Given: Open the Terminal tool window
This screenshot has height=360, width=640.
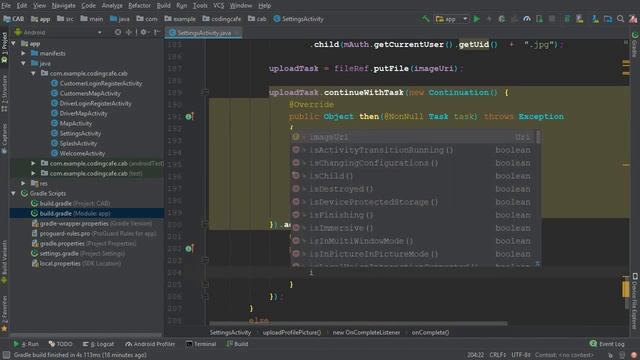Looking at the screenshot, I should click(201, 344).
